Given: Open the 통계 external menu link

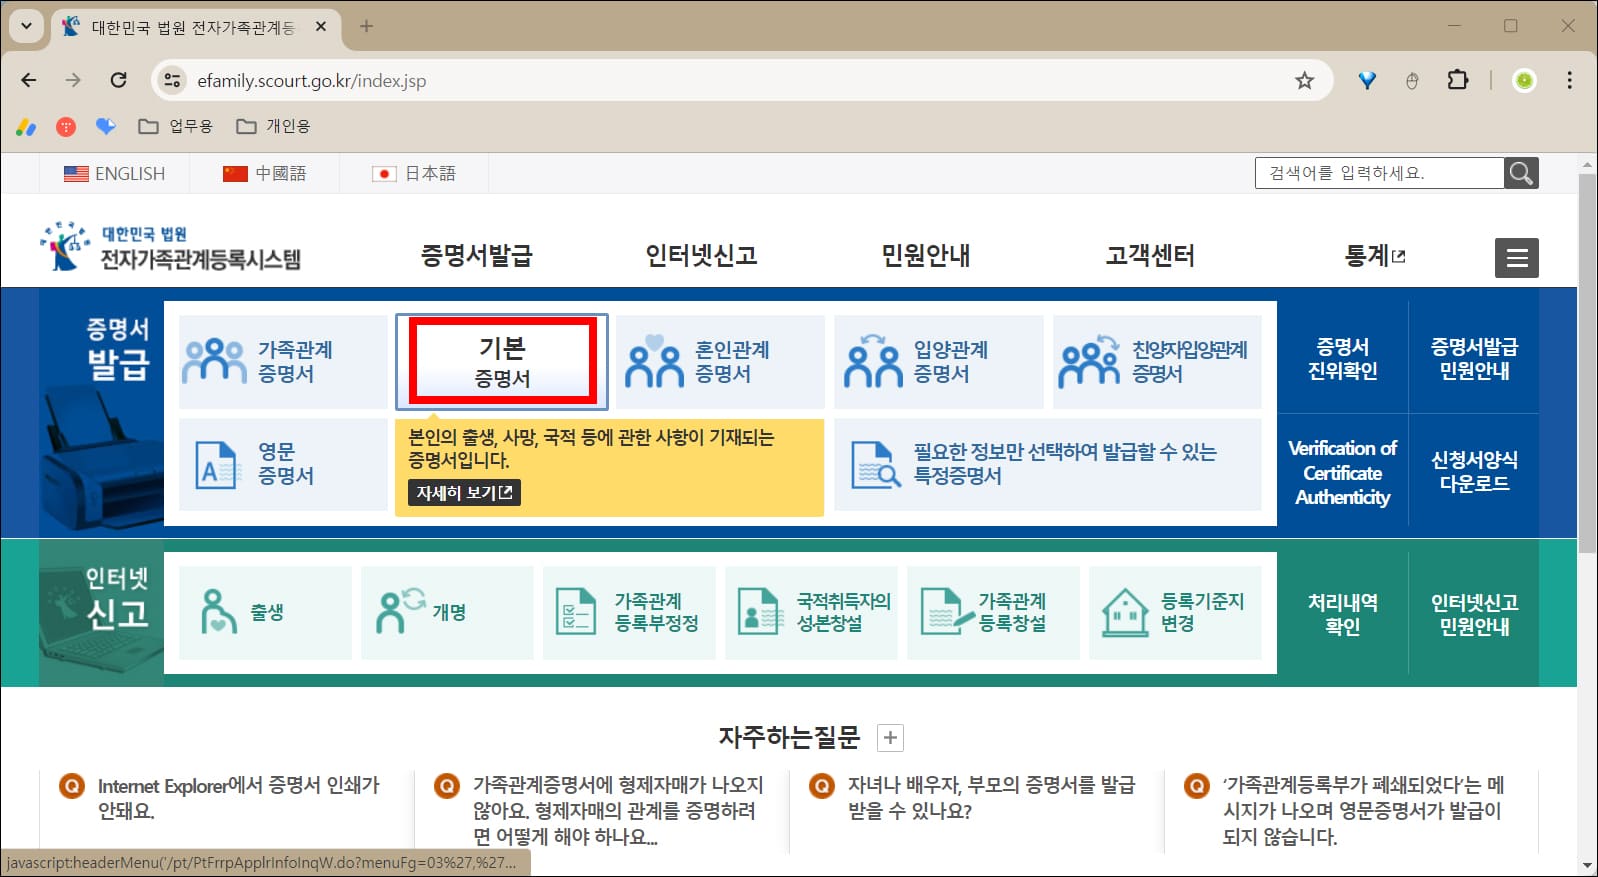Looking at the screenshot, I should (1375, 256).
